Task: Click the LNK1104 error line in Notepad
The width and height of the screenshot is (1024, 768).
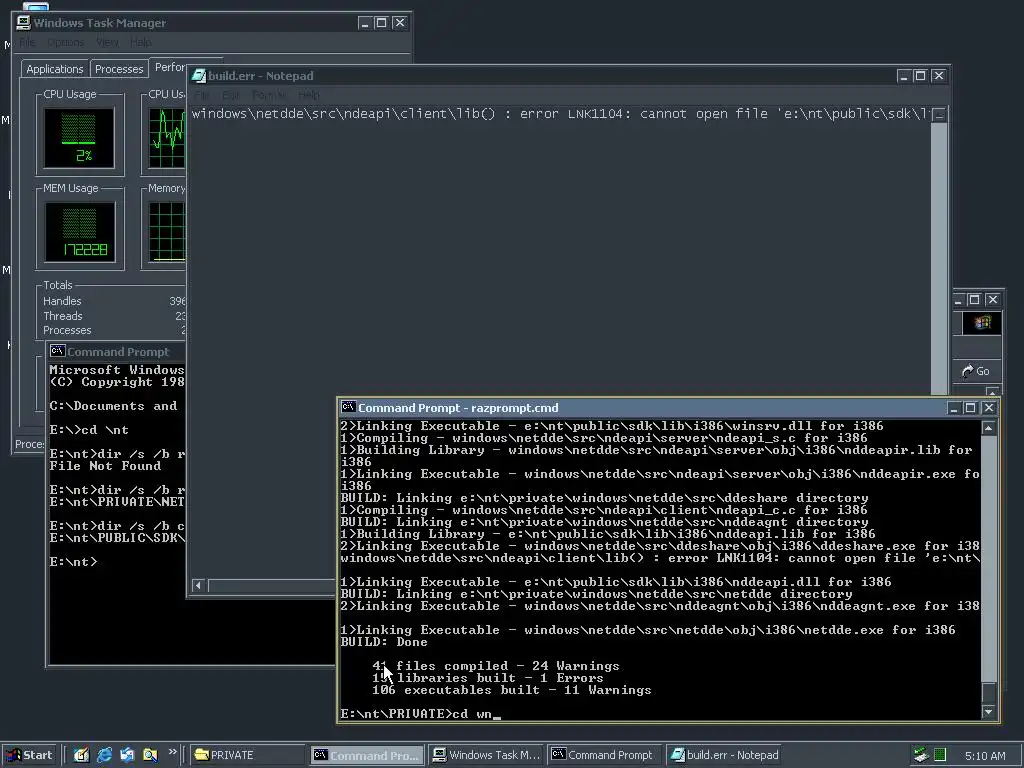Action: (x=559, y=114)
